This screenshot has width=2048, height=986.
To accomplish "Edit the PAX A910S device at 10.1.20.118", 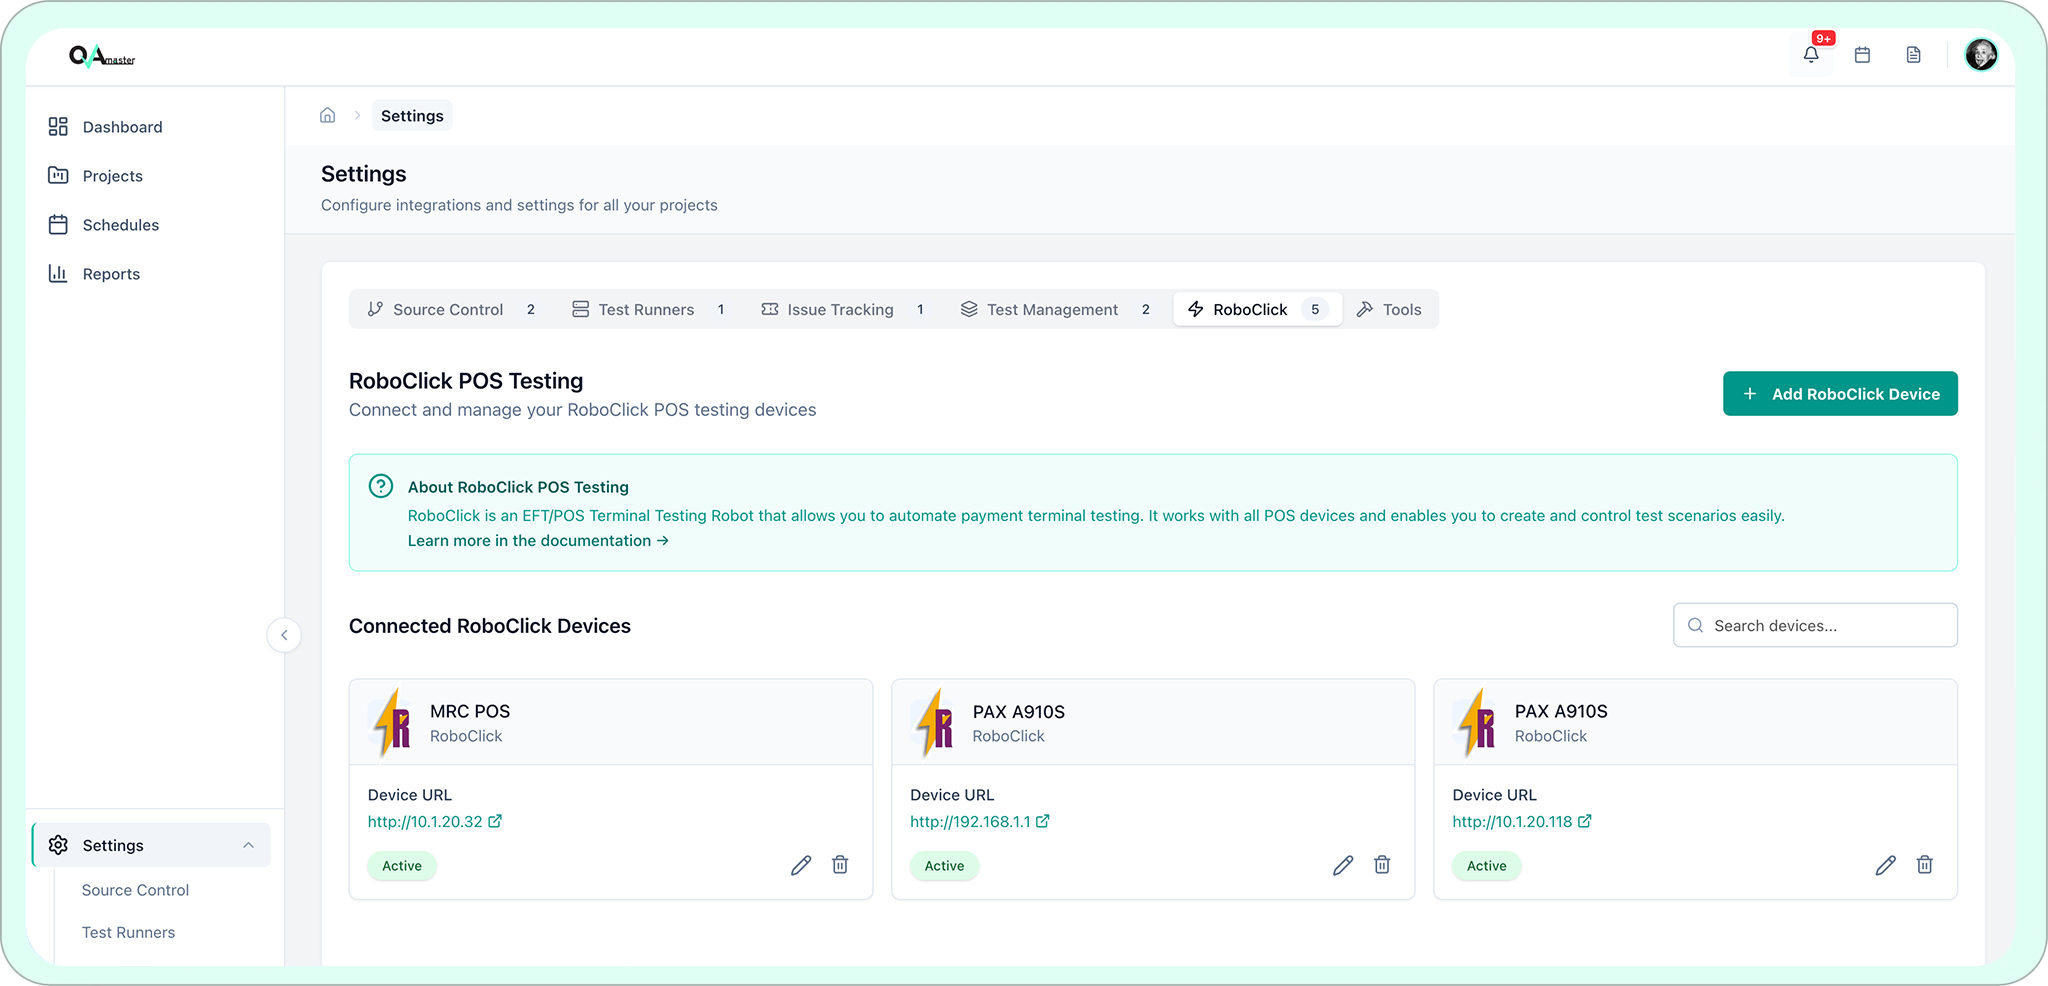I will coord(1885,866).
